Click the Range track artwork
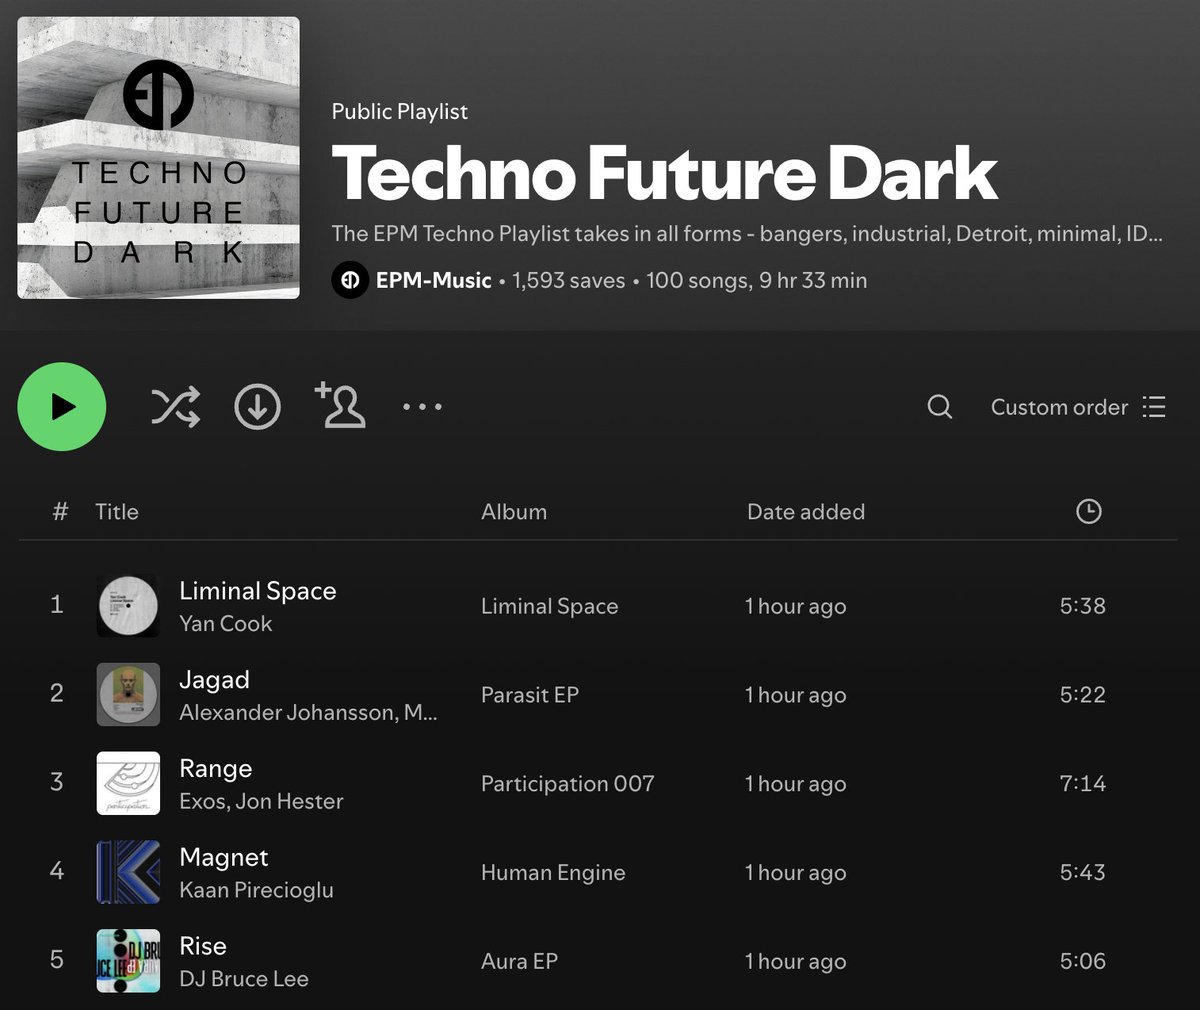This screenshot has width=1200, height=1010. click(x=128, y=783)
